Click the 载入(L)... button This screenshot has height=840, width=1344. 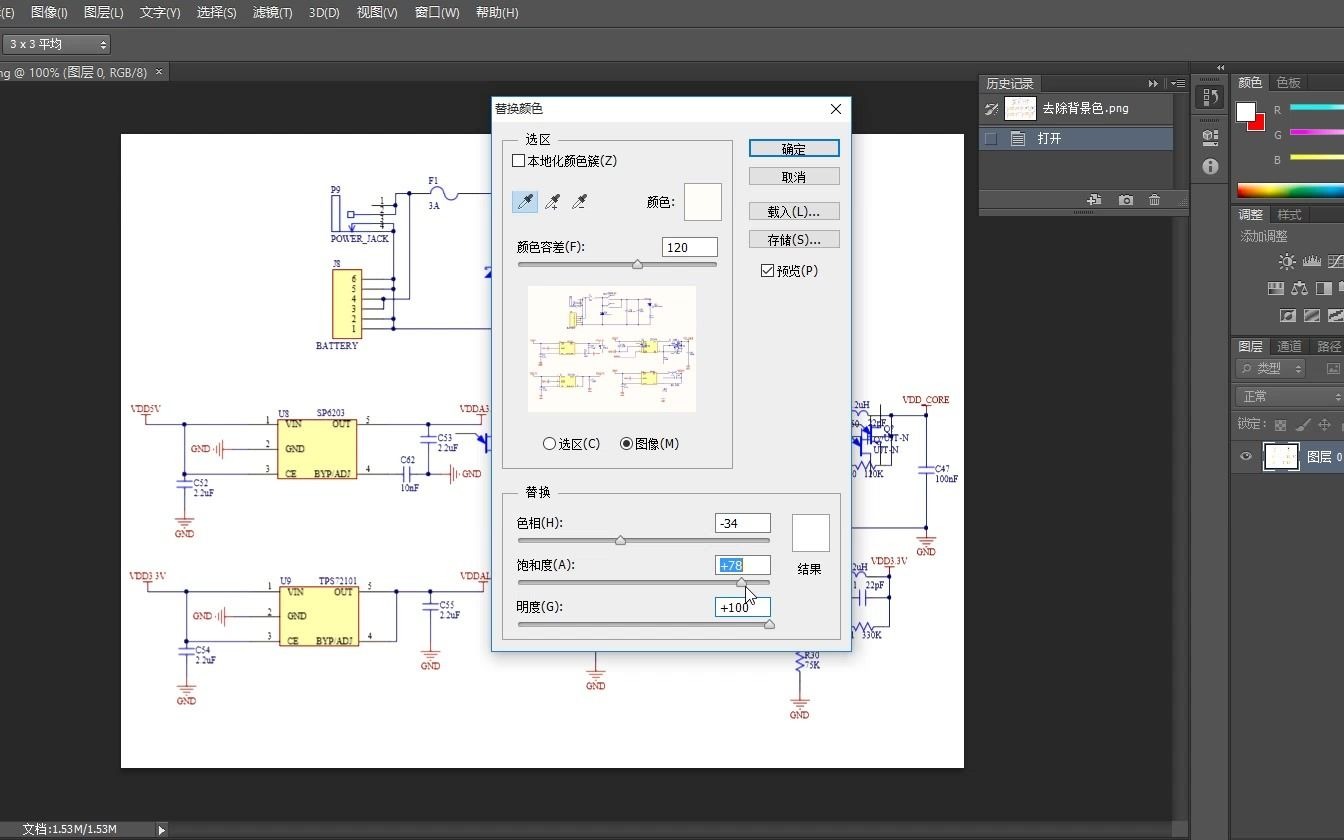click(794, 211)
